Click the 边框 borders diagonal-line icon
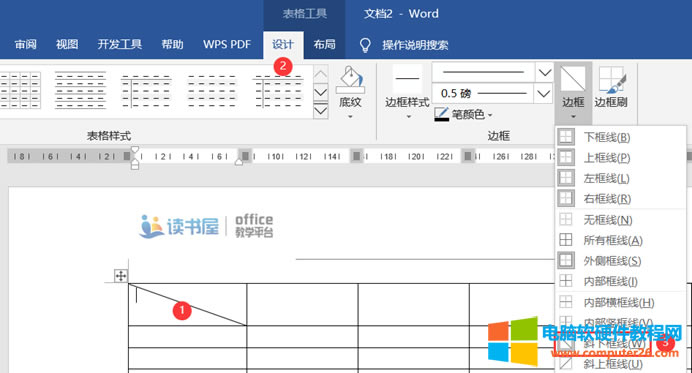The height and width of the screenshot is (373, 692). (x=573, y=79)
